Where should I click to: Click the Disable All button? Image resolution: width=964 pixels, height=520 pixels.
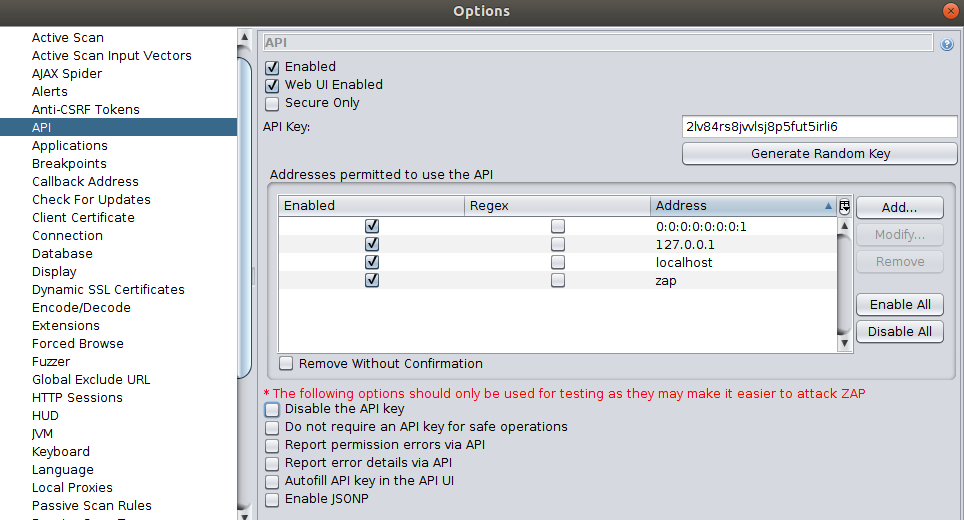tap(899, 332)
